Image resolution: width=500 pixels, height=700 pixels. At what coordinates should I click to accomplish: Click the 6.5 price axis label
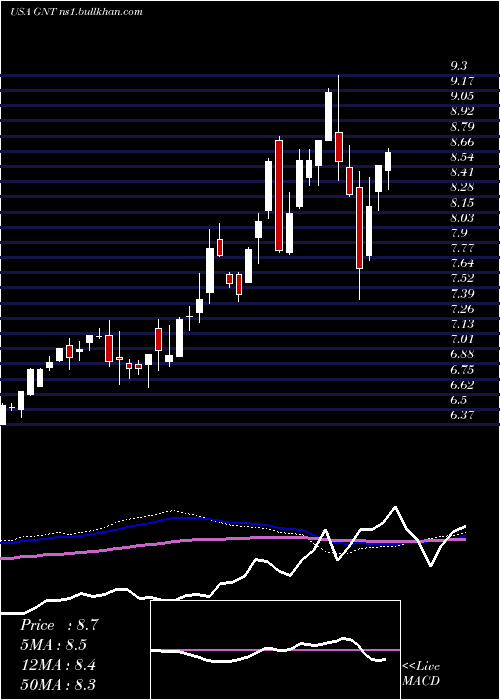(x=458, y=400)
